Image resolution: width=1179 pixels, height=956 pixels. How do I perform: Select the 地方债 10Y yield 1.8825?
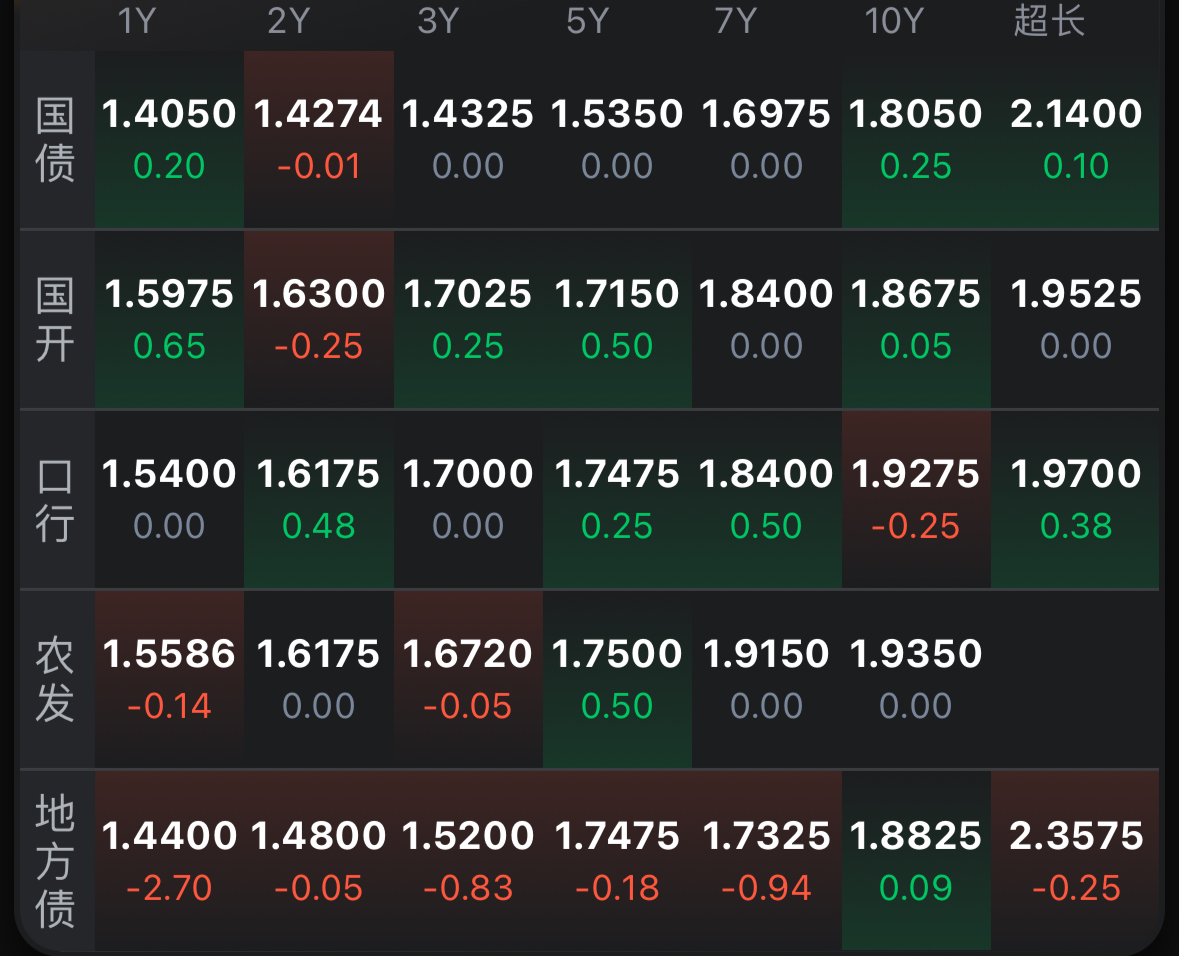(916, 860)
